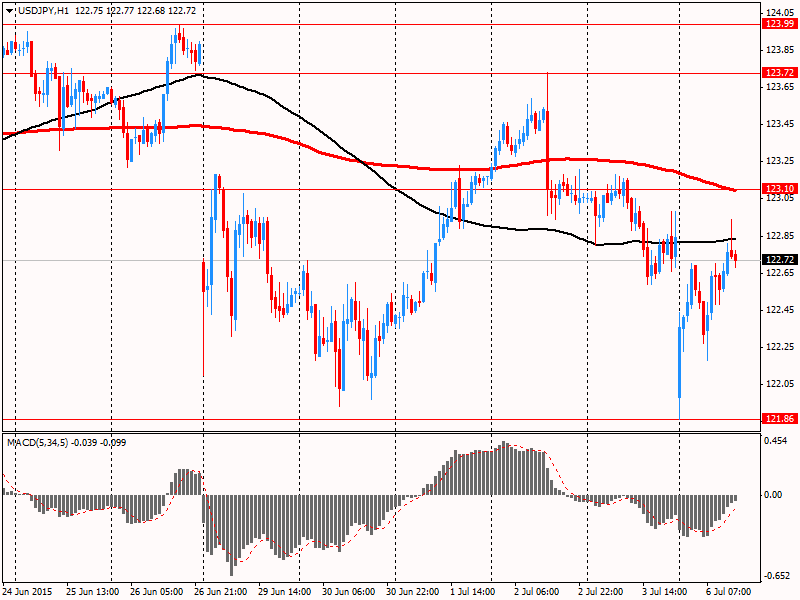Click the black current price label 122.72
The height and width of the screenshot is (600, 800).
pos(780,260)
